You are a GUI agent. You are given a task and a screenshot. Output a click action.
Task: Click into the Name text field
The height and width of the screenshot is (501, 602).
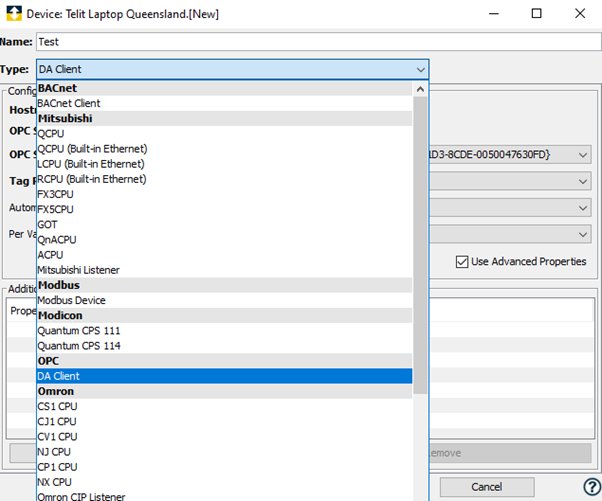tap(319, 41)
